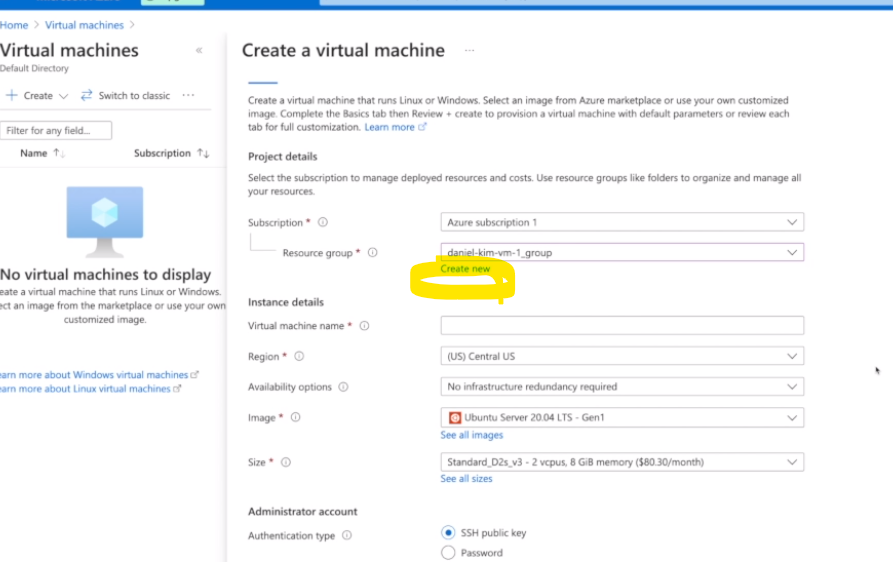The width and height of the screenshot is (893, 562).
Task: Show Availability options info icon
Action: tap(343, 387)
